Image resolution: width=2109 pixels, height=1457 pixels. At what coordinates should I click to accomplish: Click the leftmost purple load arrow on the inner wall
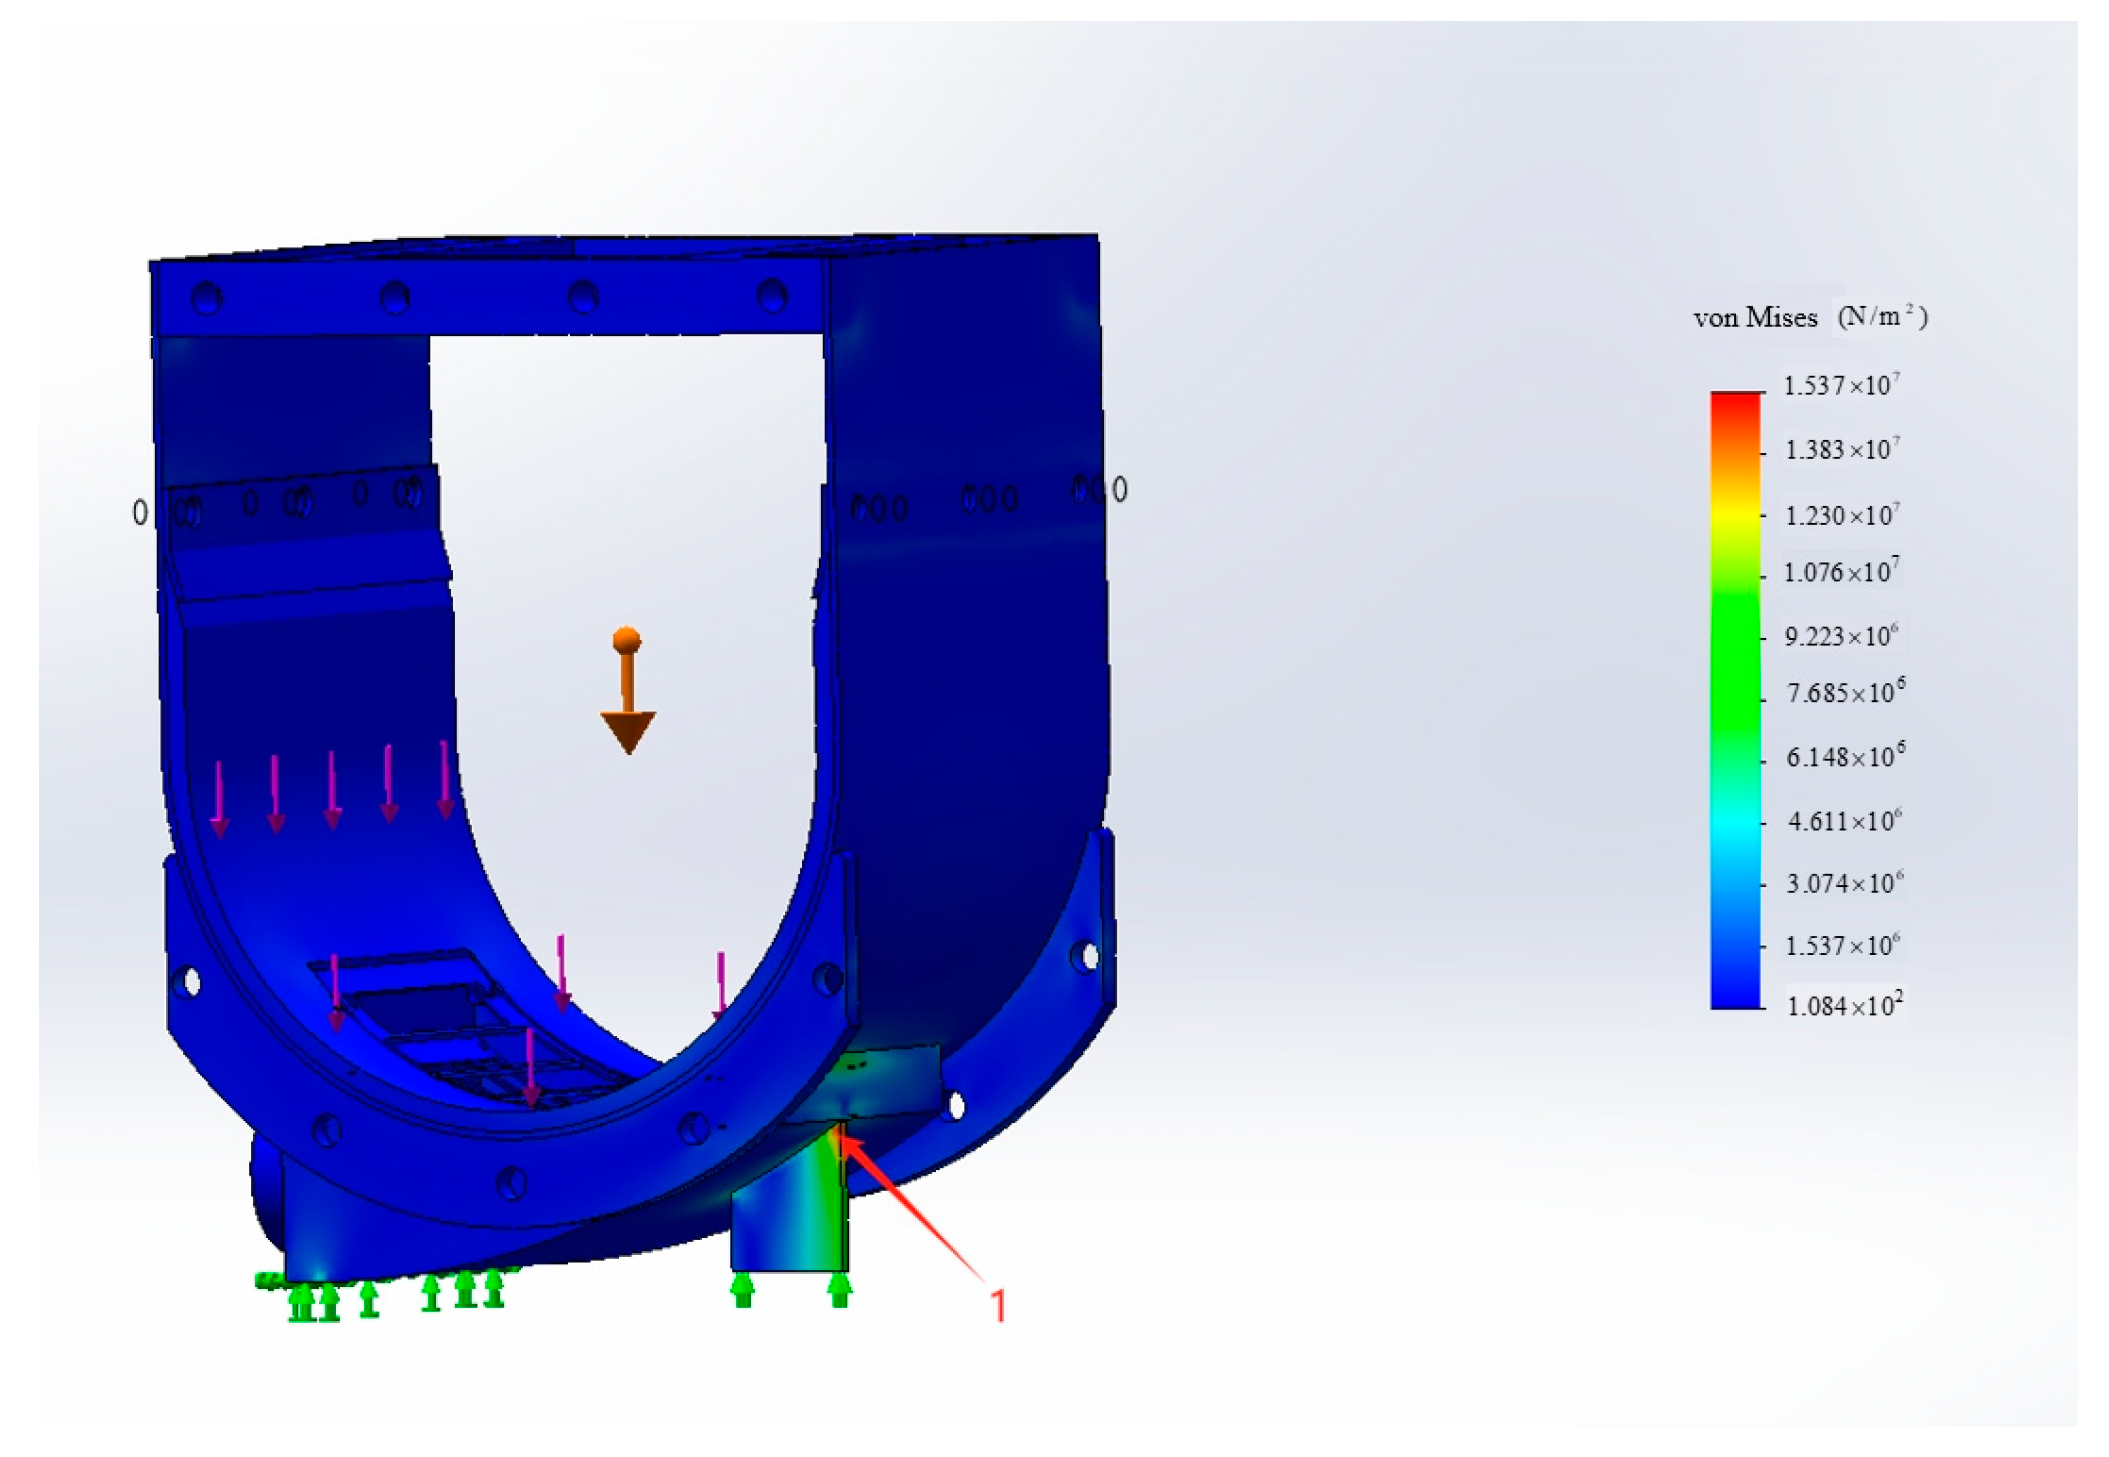click(219, 798)
